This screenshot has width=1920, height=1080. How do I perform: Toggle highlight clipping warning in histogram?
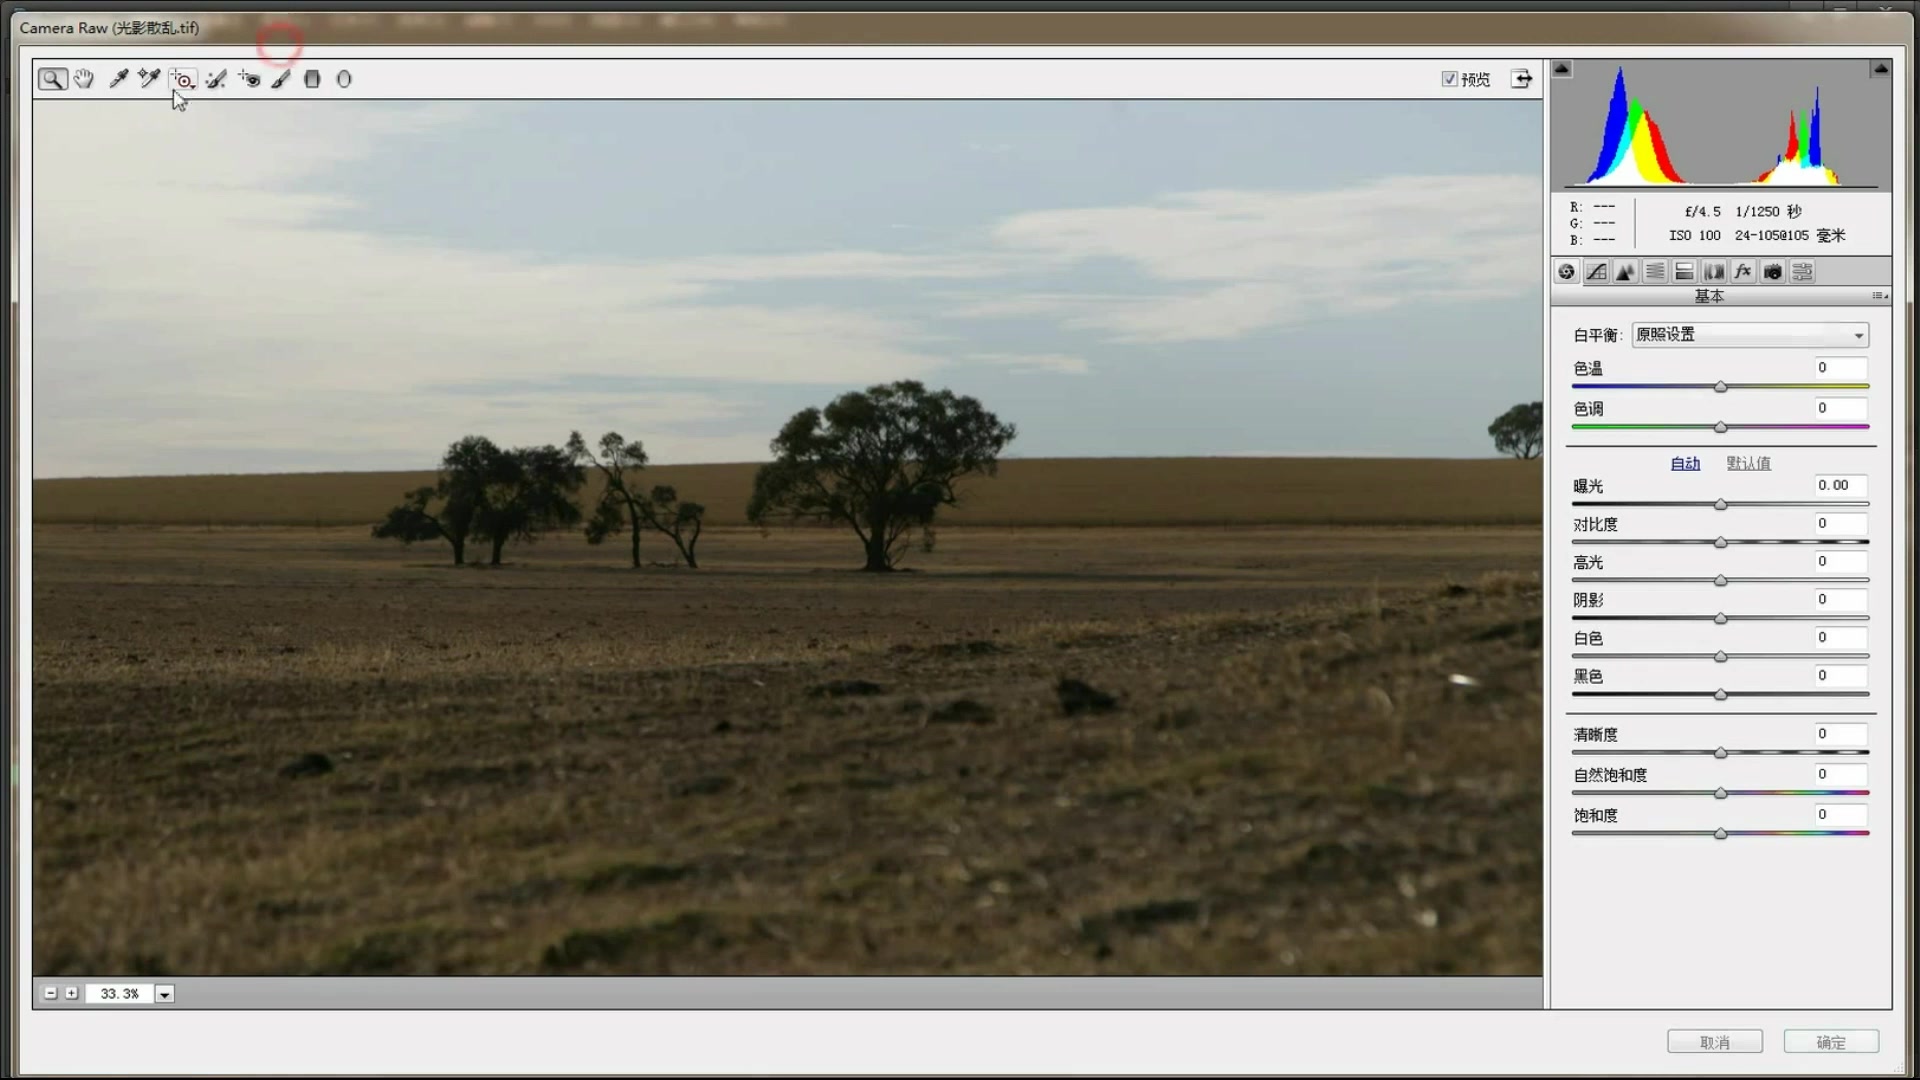tap(1880, 69)
